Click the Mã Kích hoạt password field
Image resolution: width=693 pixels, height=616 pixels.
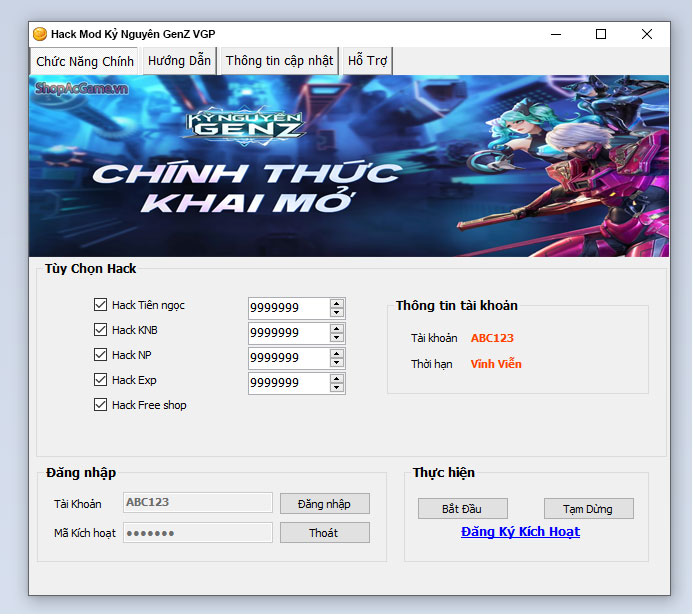198,533
